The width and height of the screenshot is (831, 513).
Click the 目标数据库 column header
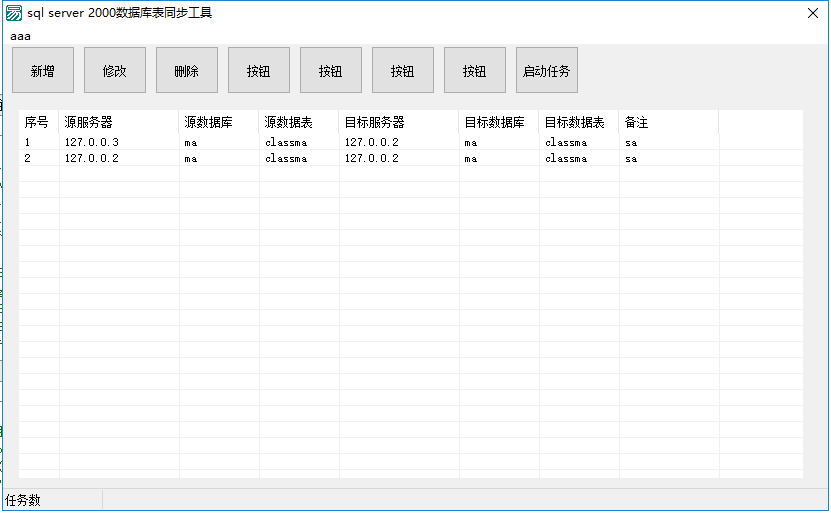click(499, 122)
